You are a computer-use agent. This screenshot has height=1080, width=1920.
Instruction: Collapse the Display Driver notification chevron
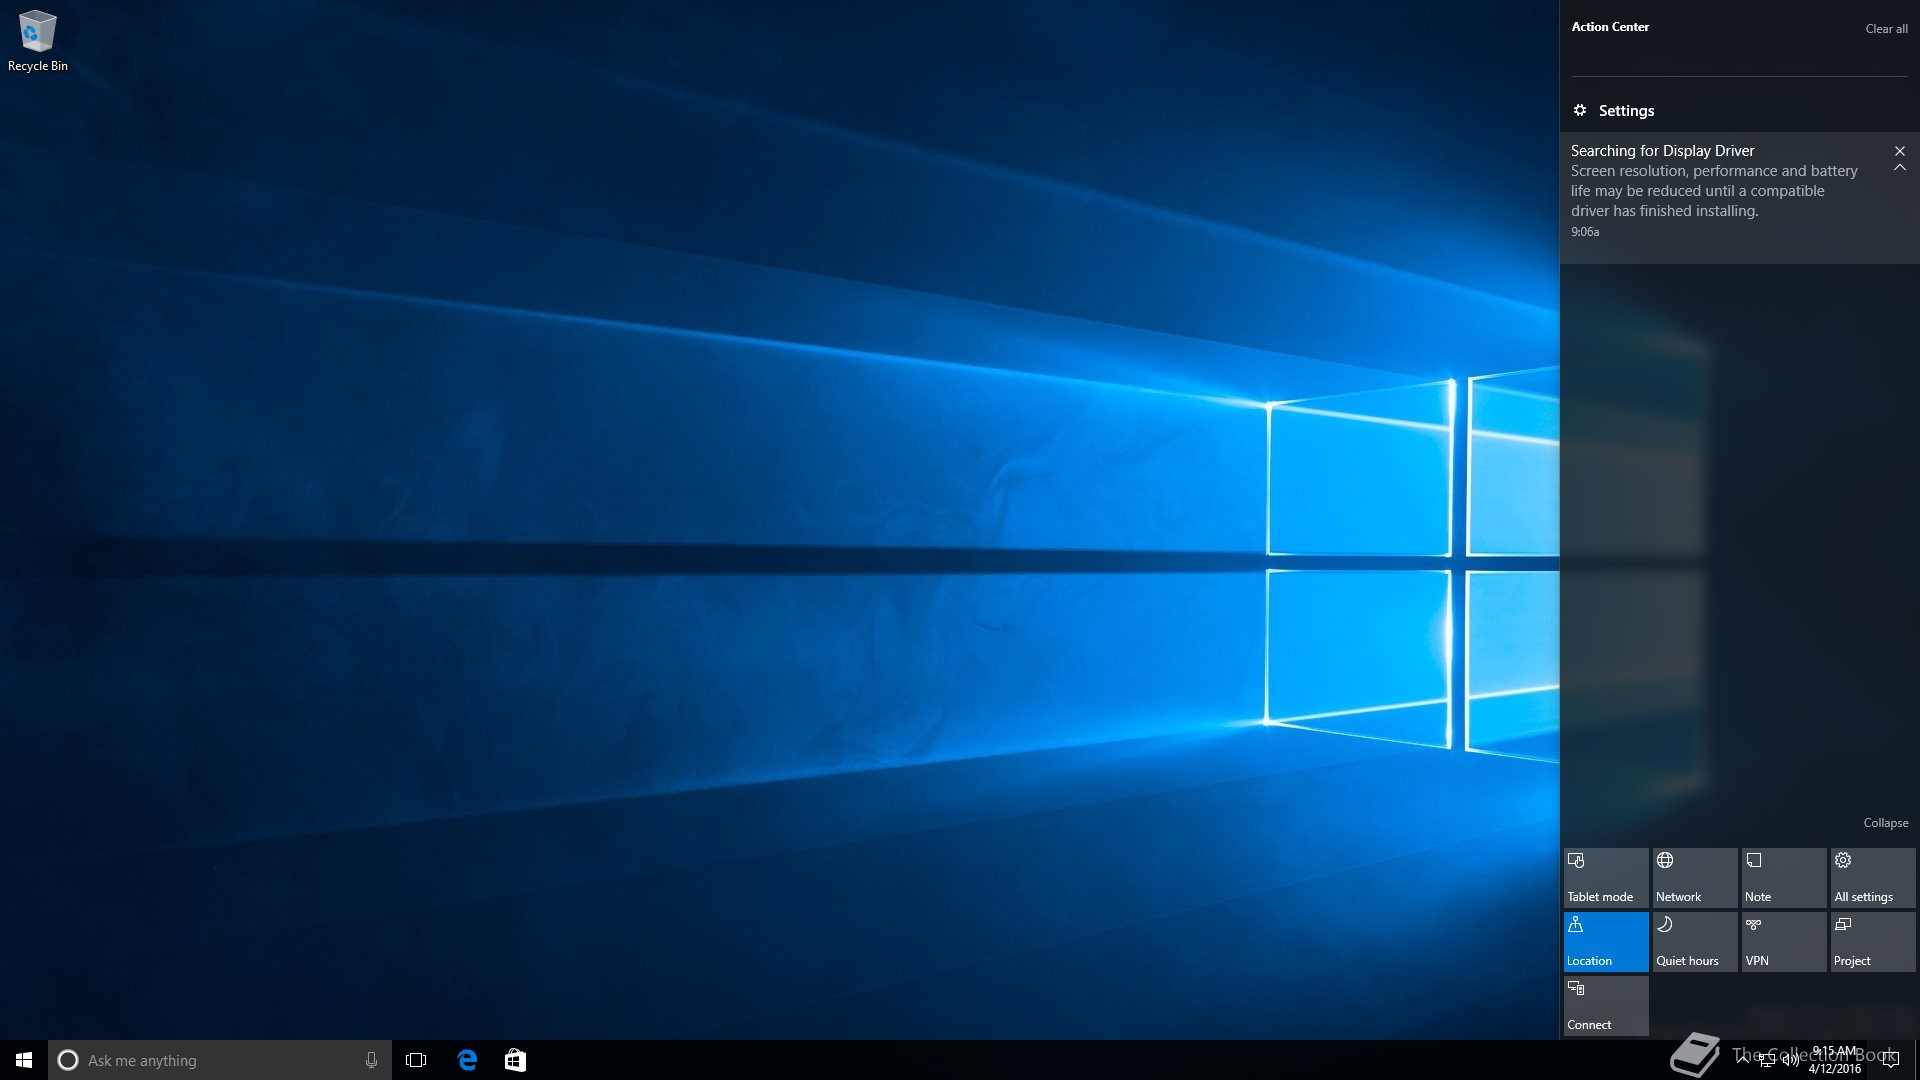click(1900, 169)
